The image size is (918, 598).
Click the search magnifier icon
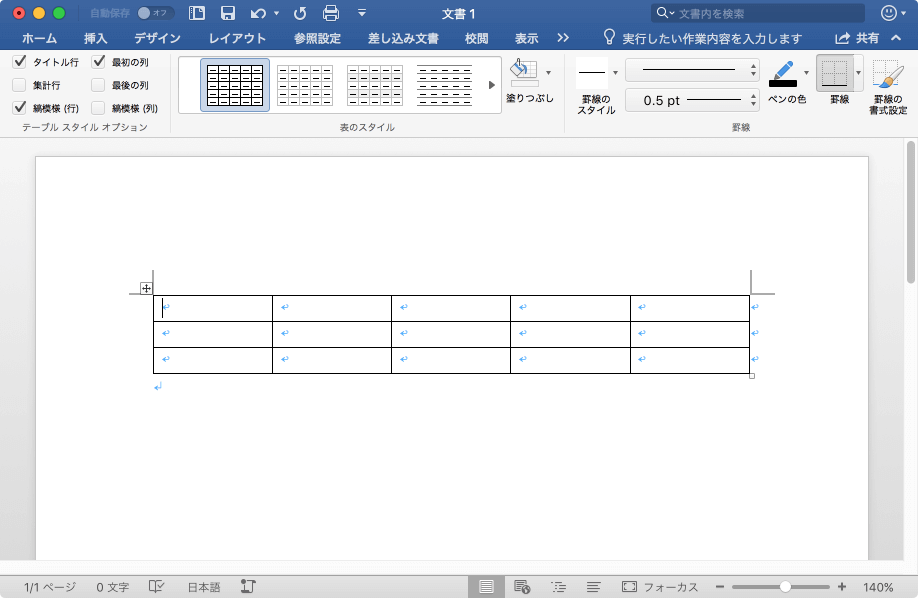pyautogui.click(x=662, y=13)
